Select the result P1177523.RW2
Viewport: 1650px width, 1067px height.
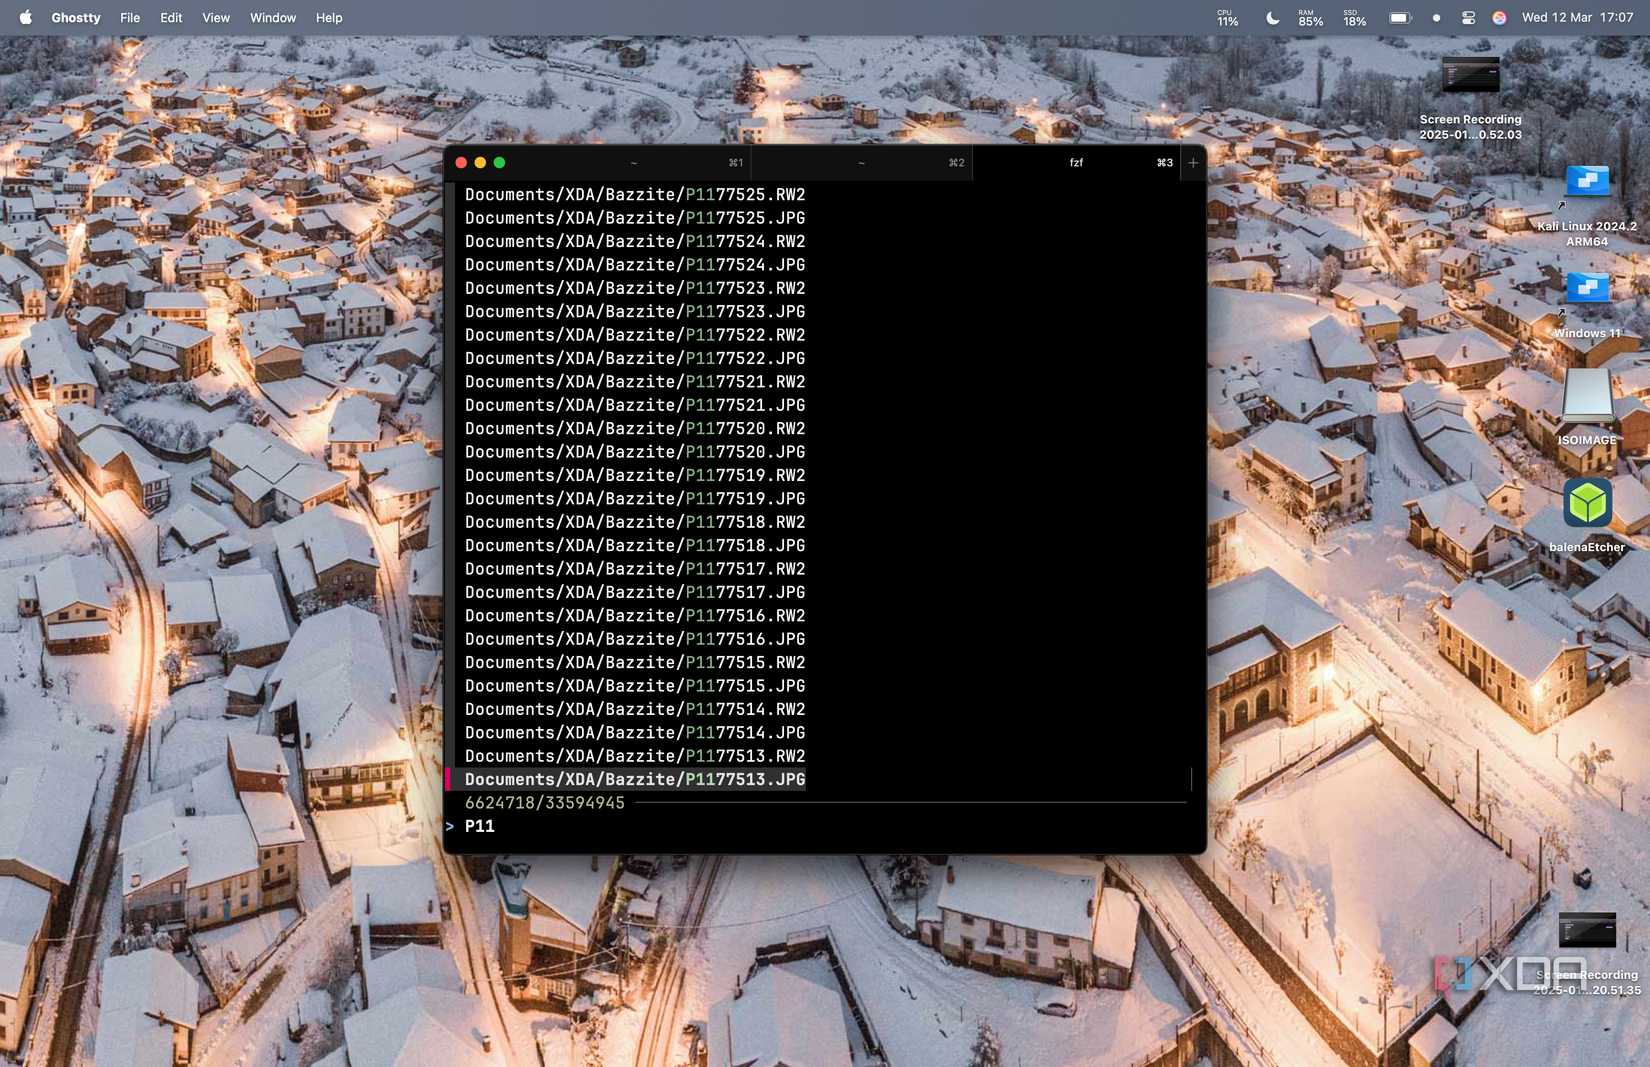635,288
